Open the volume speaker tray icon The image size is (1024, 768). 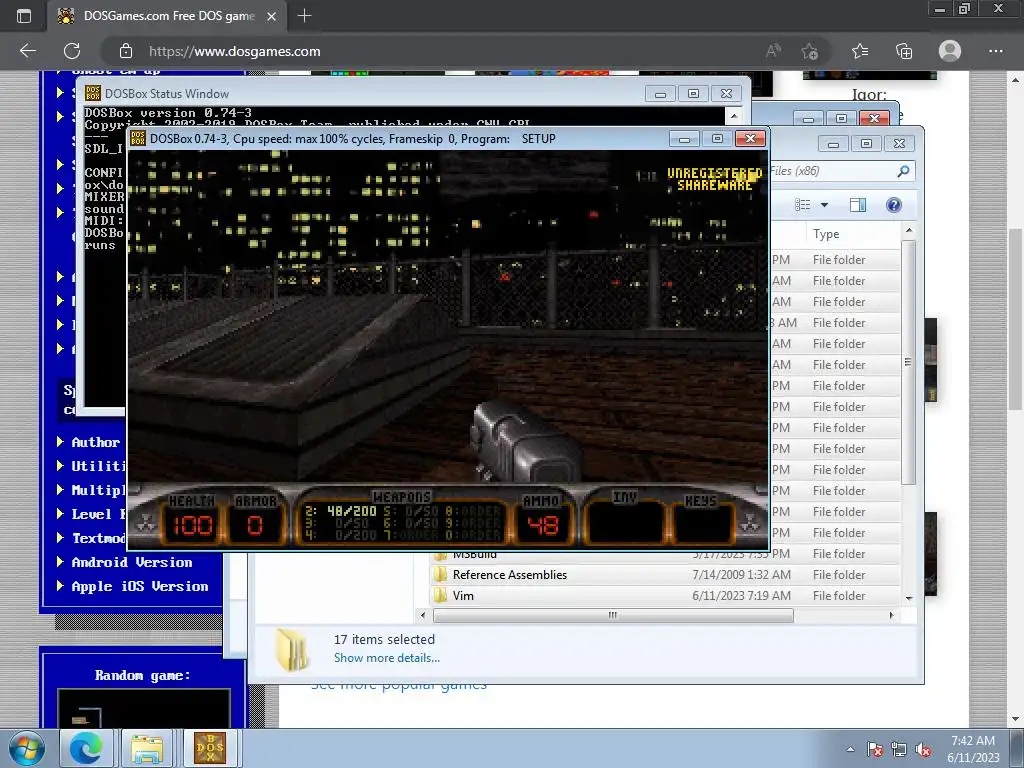923,749
